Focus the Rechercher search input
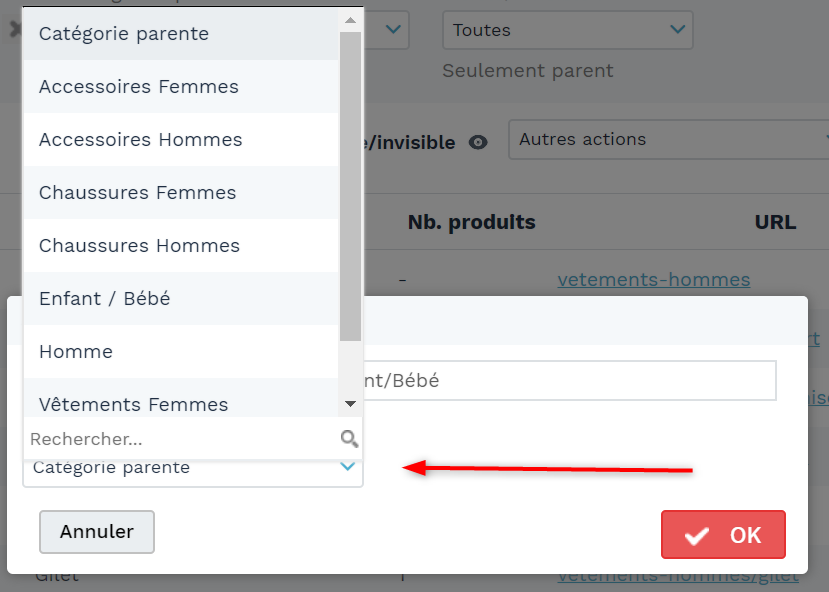829x592 pixels. pyautogui.click(x=182, y=439)
